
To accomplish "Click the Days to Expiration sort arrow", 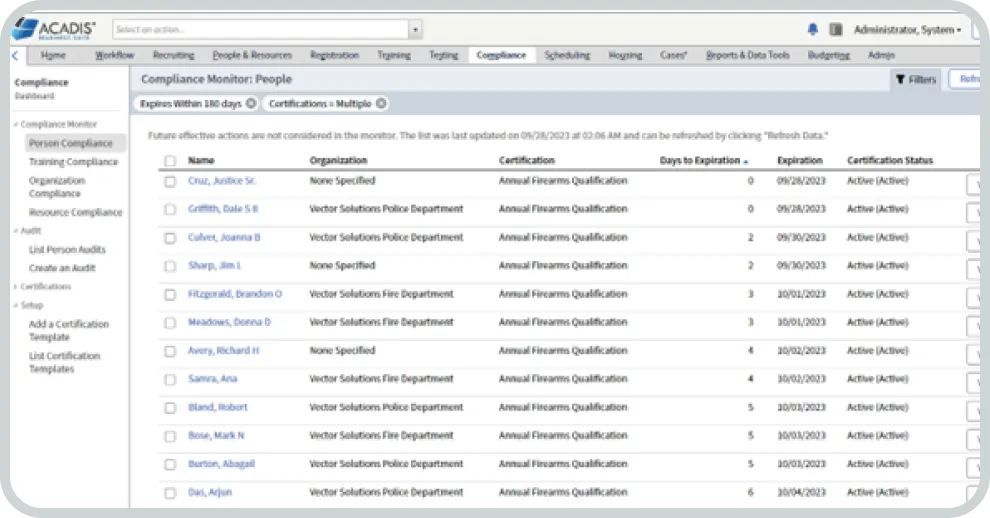I will [x=746, y=161].
